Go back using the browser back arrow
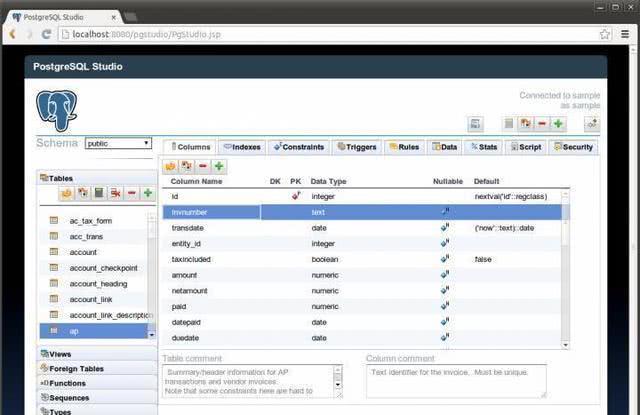 [x=12, y=34]
